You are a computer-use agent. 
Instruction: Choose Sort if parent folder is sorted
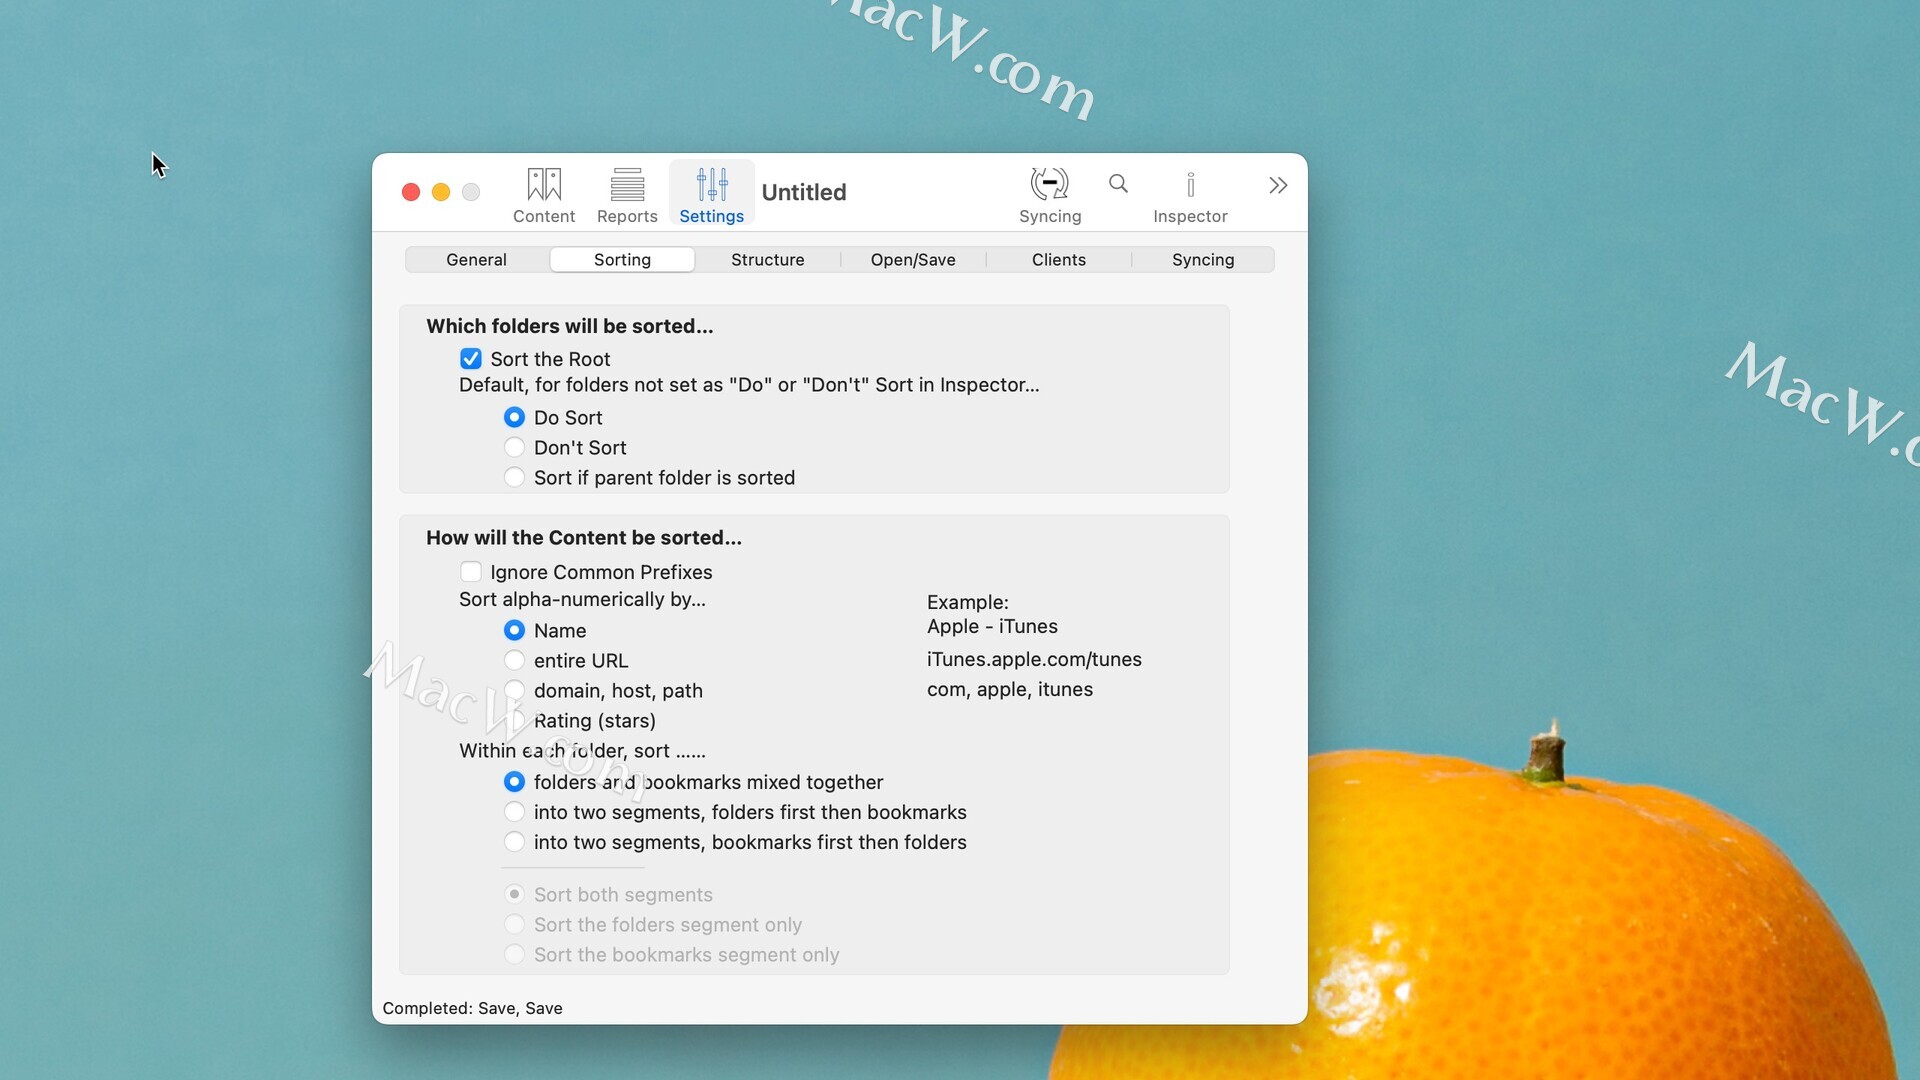coord(514,477)
